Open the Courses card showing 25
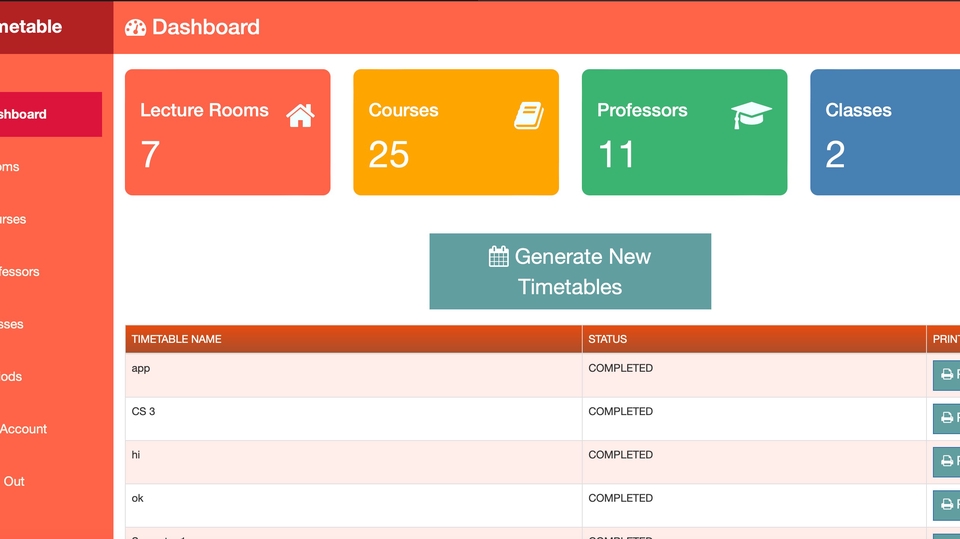Viewport: 960px width, 539px height. [x=456, y=132]
